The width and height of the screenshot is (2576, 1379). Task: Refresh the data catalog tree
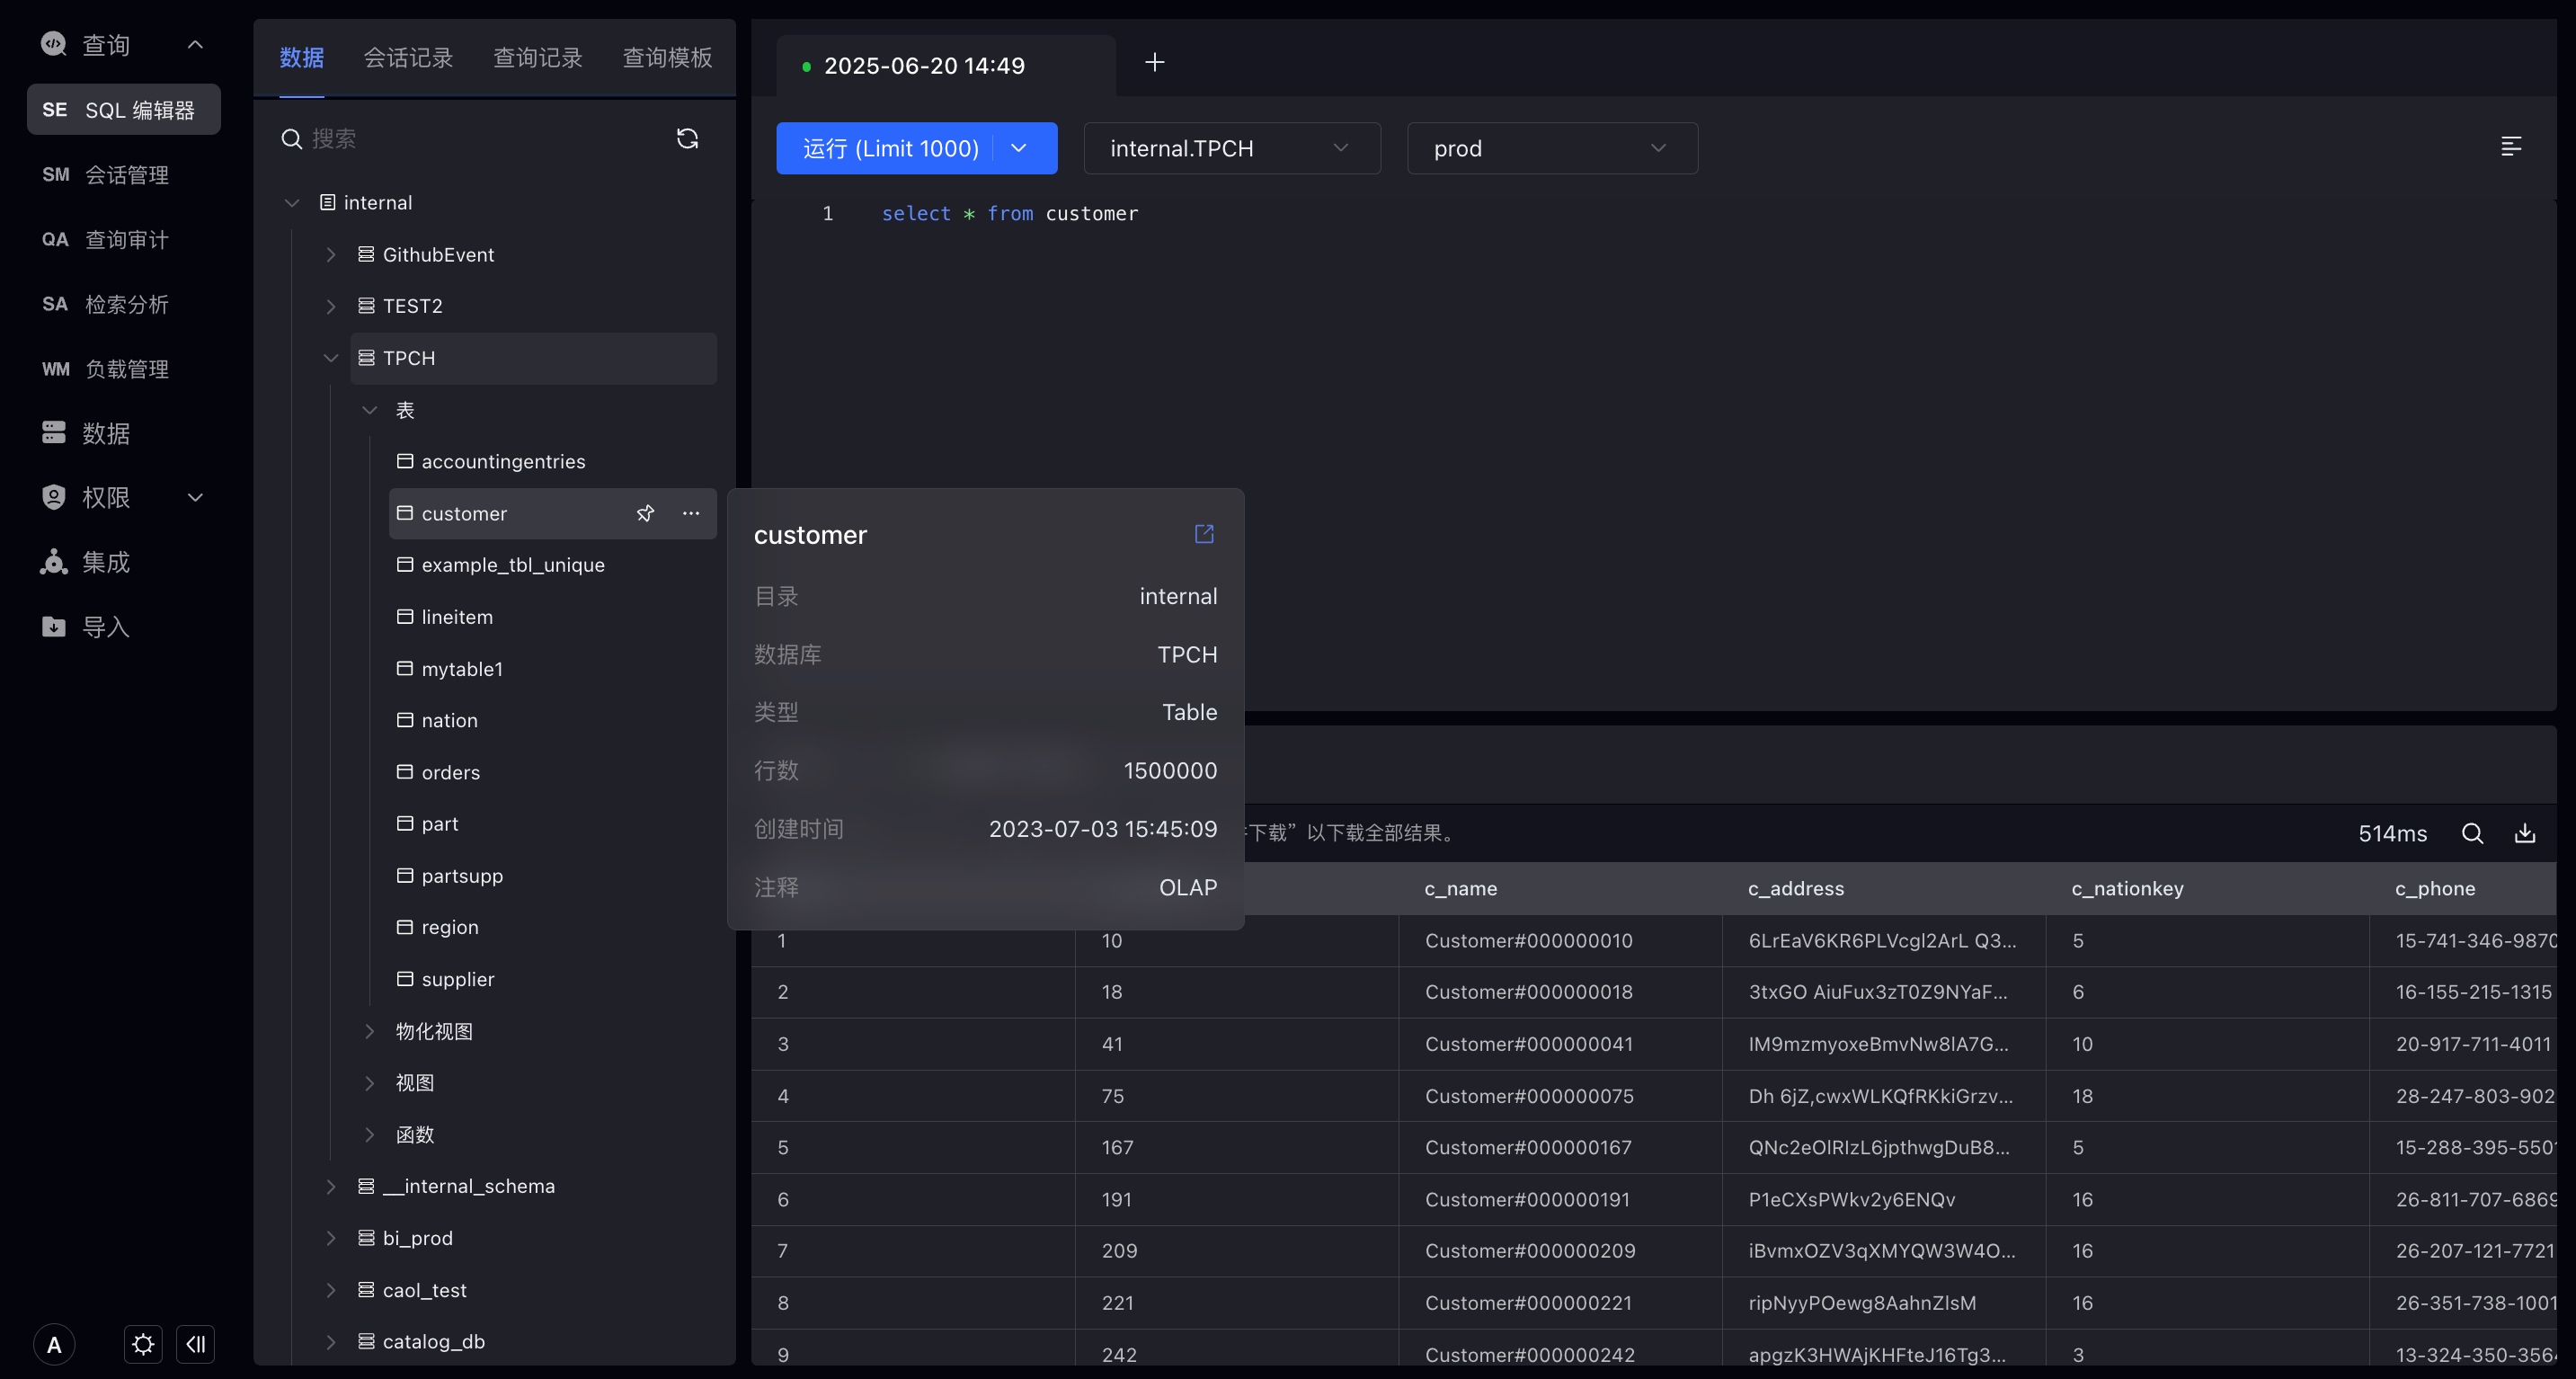pos(687,138)
